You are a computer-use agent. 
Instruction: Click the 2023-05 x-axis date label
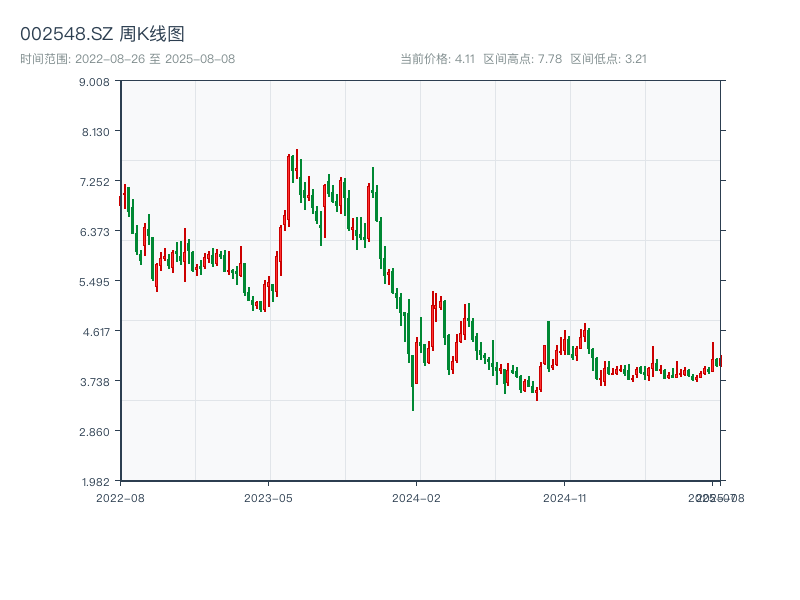[x=268, y=497]
